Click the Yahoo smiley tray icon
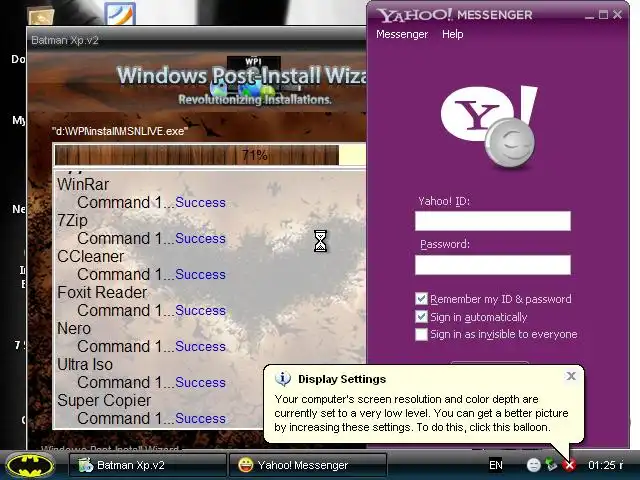Screen dimensions: 640x480 [533, 464]
